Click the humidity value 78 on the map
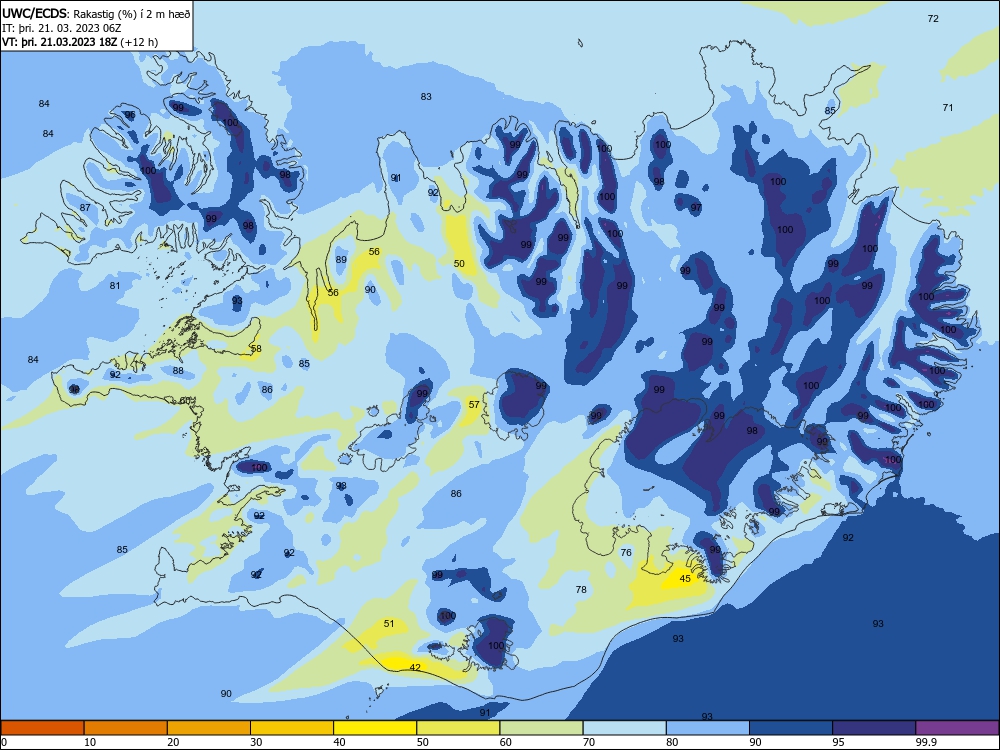1000x750 pixels. (x=581, y=589)
